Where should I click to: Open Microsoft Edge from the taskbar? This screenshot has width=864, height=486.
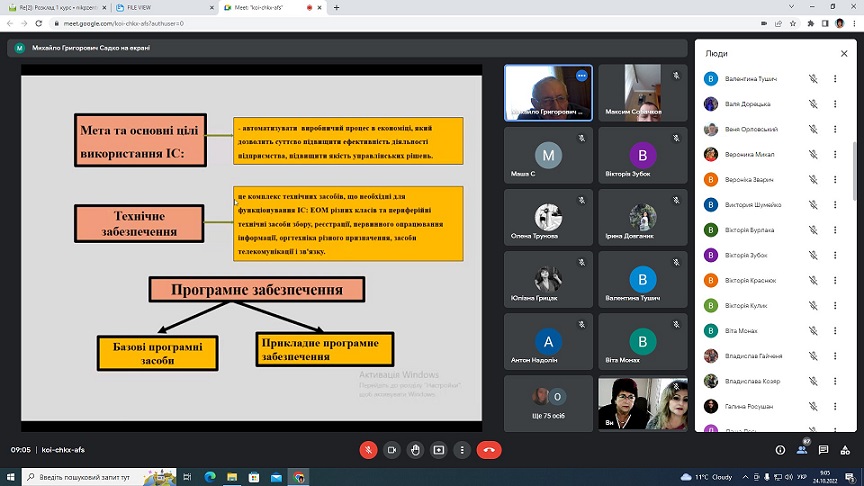[x=210, y=477]
